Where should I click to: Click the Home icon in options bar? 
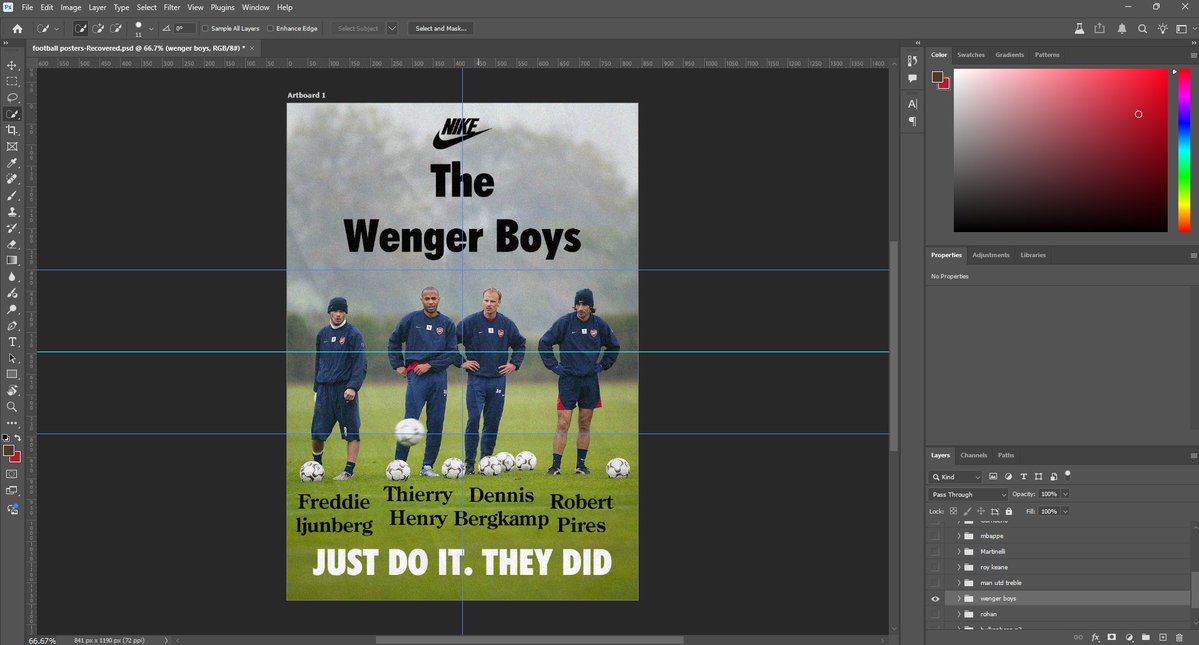click(17, 28)
